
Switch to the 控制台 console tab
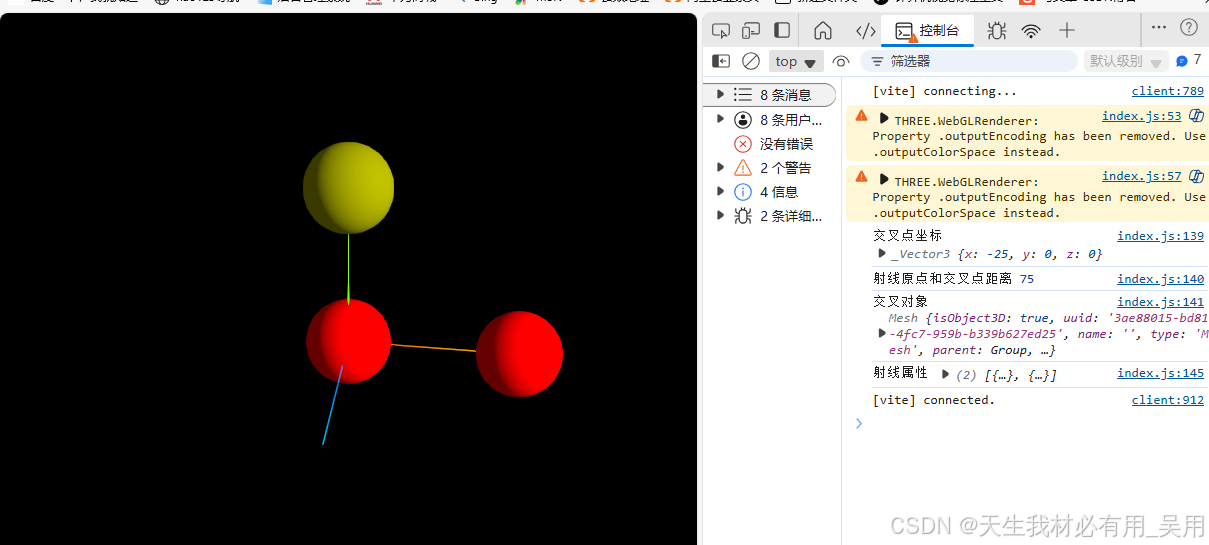click(x=927, y=30)
